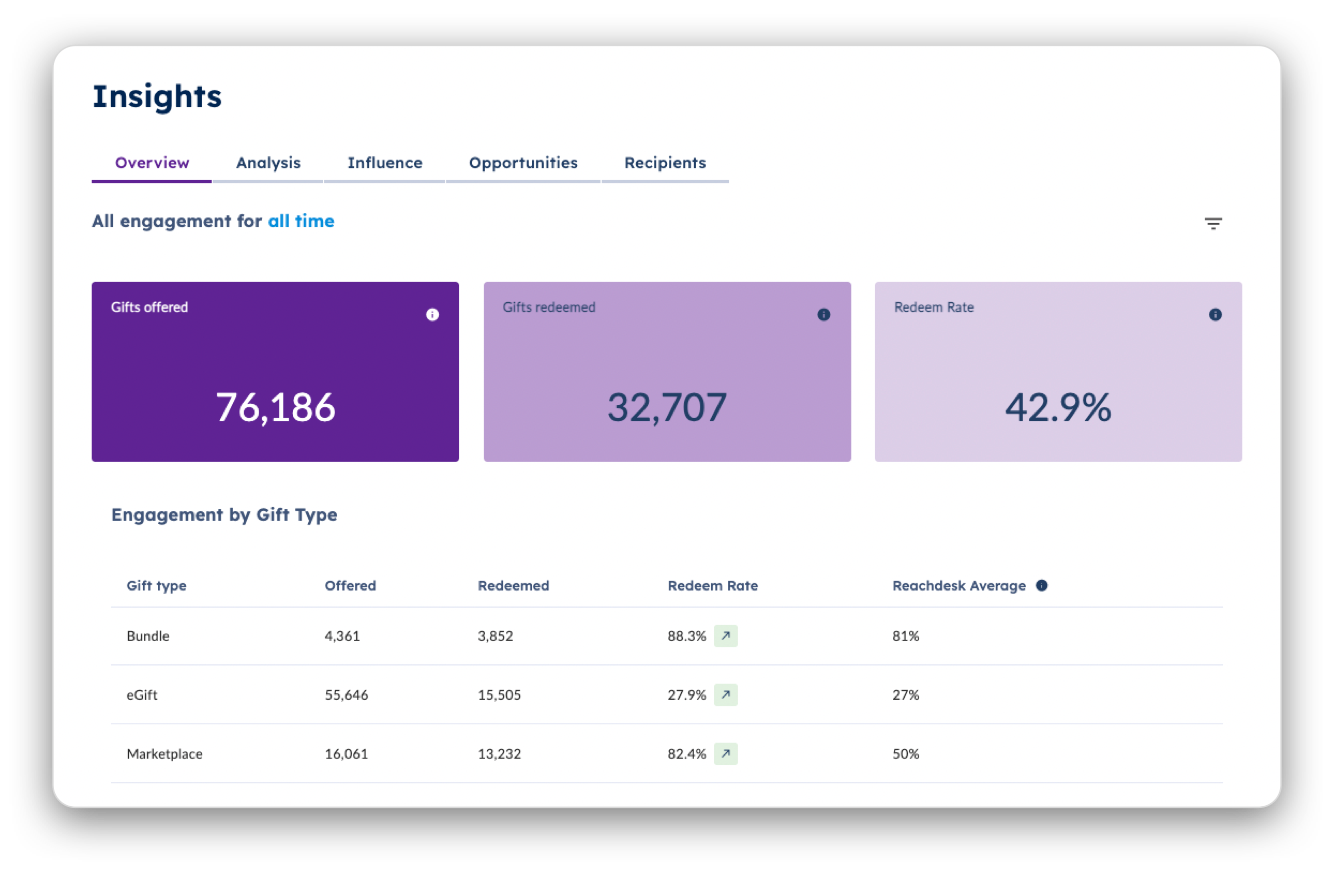1332x873 pixels.
Task: Click the 'Insights' page title
Action: pos(157,96)
